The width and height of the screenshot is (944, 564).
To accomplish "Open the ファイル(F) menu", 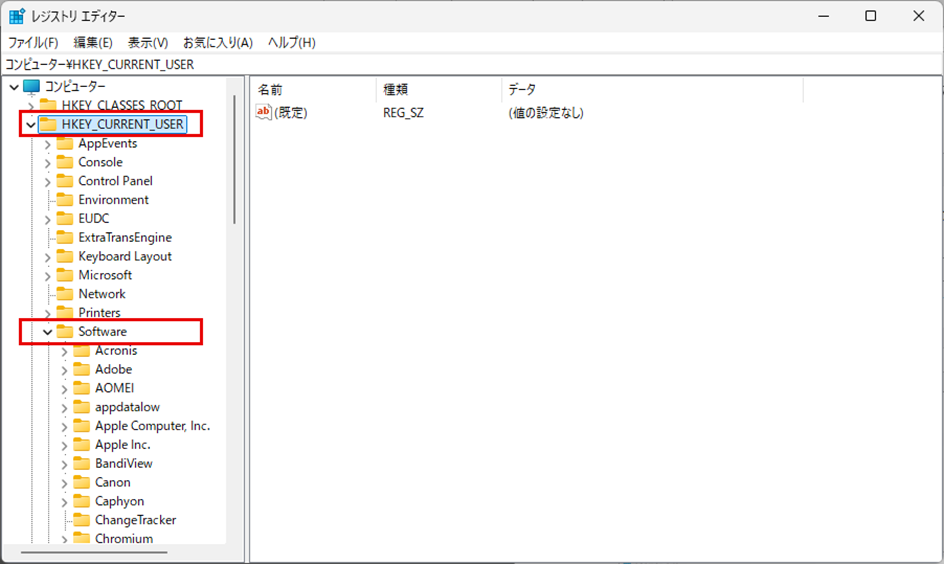I will (x=33, y=43).
